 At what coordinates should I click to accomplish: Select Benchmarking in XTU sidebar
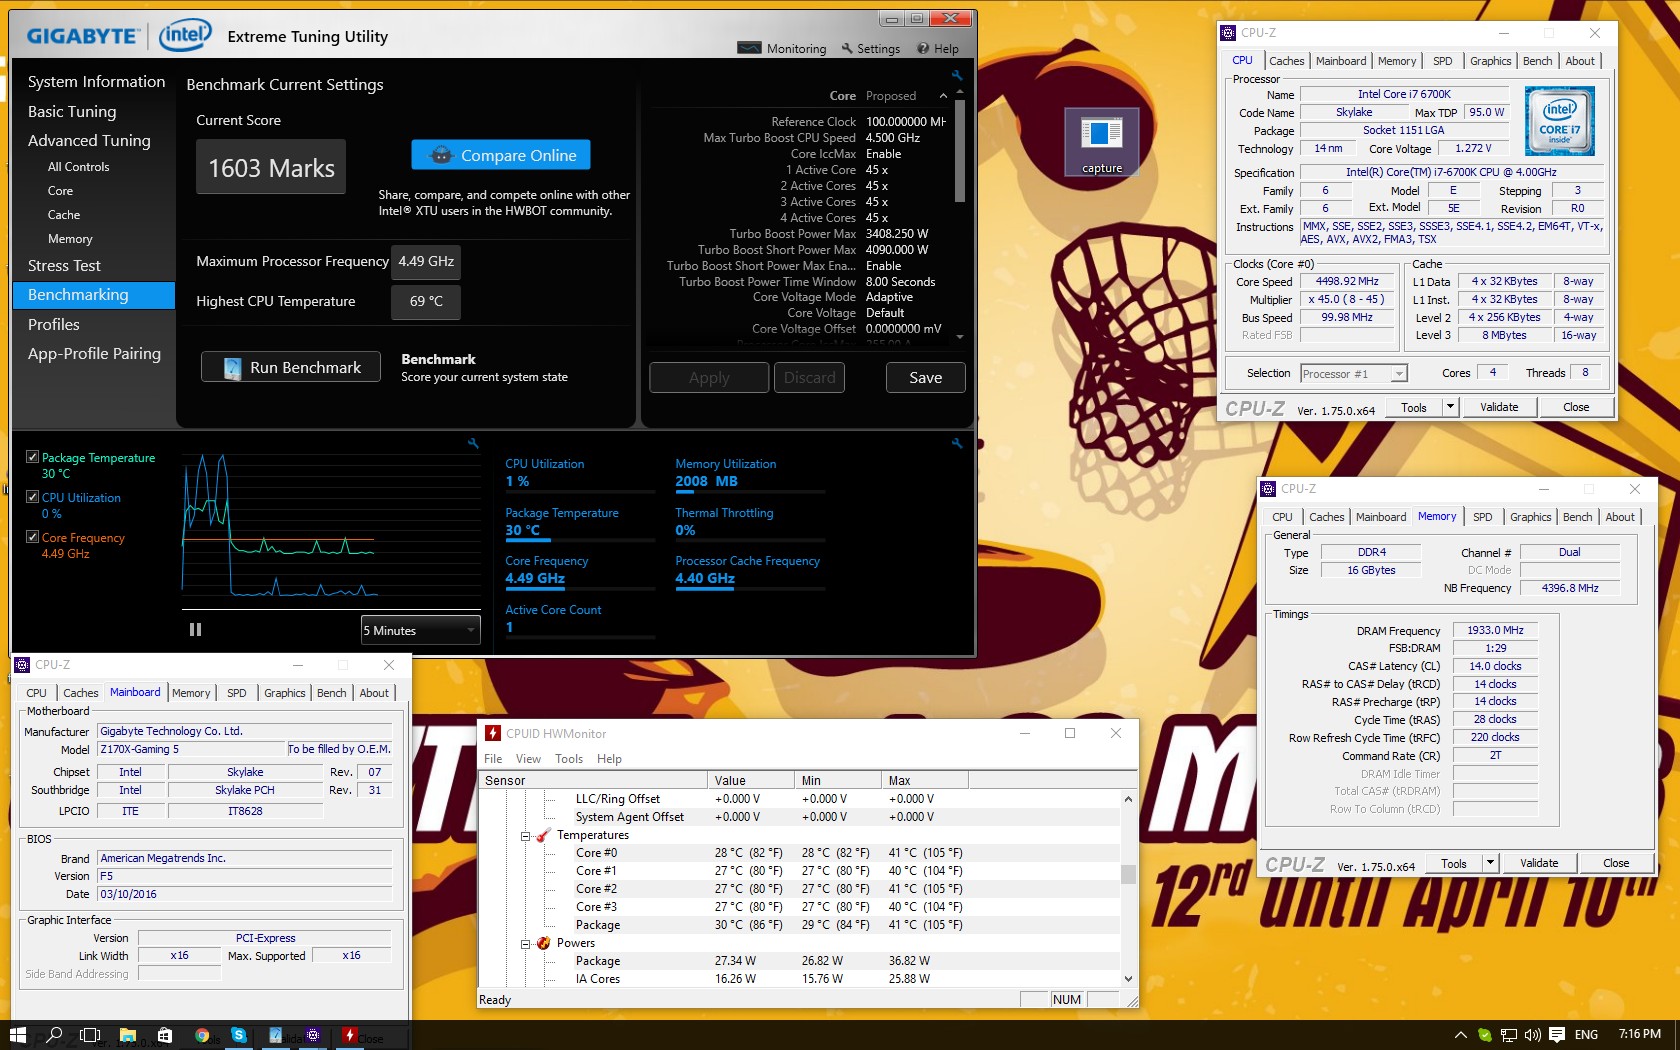coord(93,295)
